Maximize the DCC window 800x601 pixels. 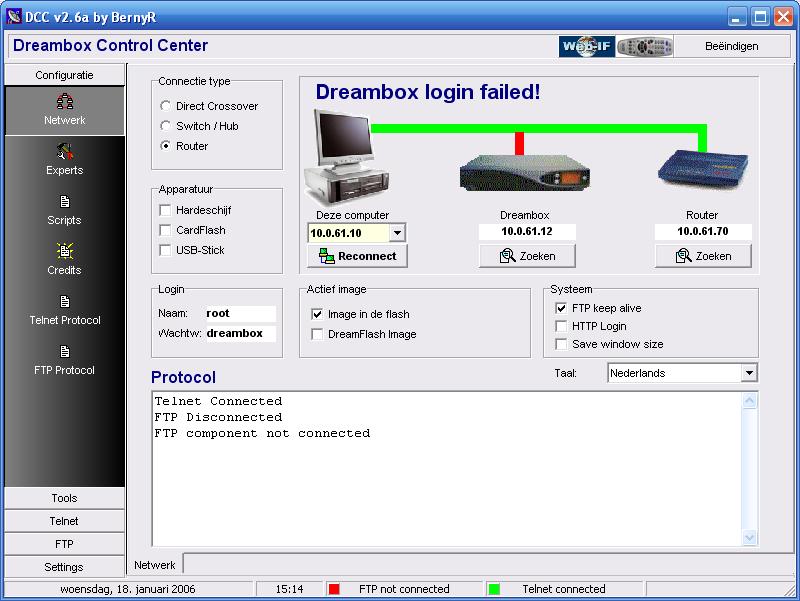click(760, 17)
